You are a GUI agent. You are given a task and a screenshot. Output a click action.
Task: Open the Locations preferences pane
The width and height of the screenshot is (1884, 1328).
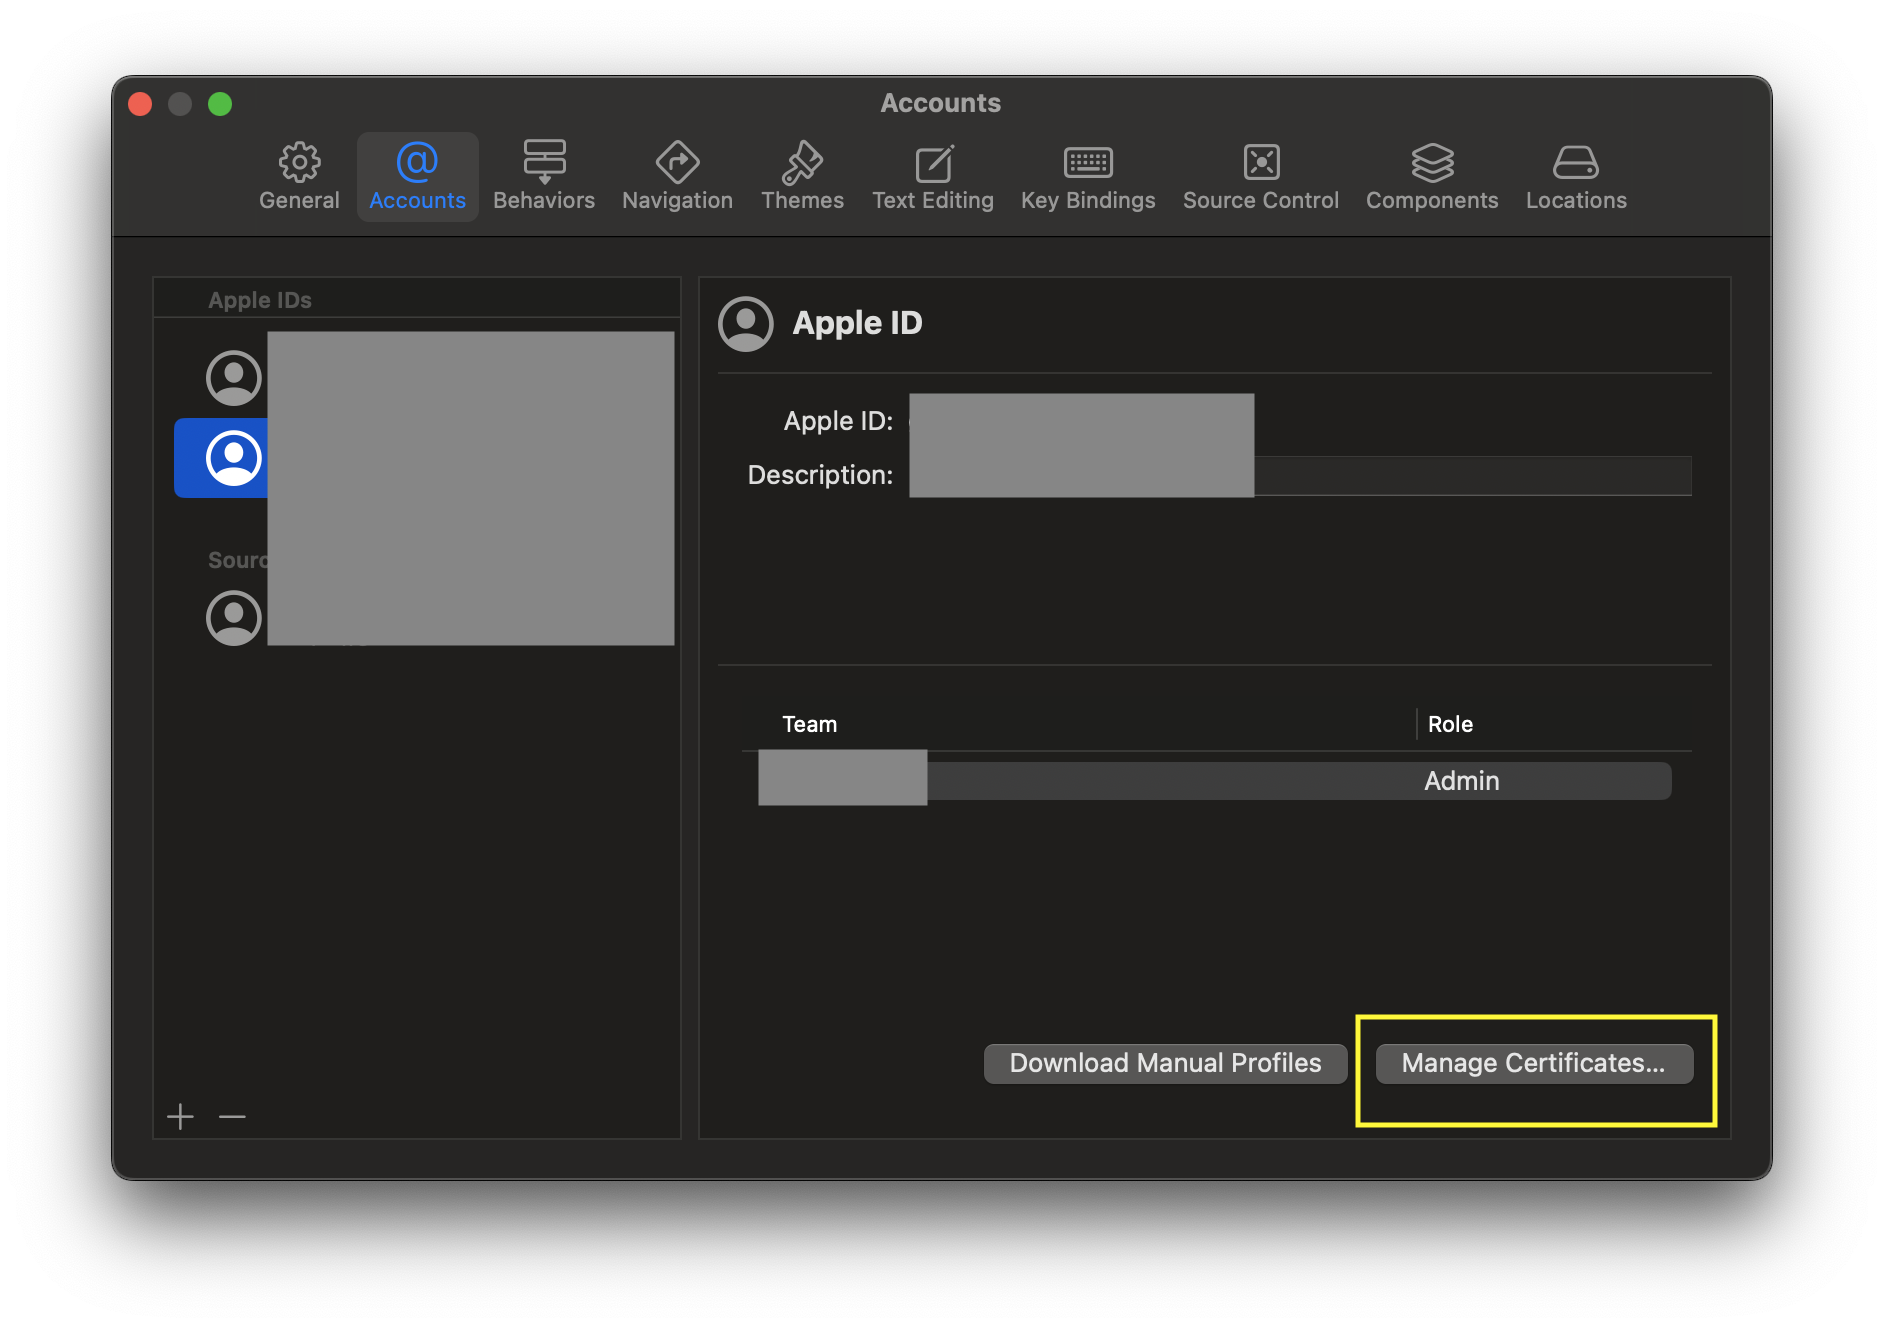point(1576,177)
